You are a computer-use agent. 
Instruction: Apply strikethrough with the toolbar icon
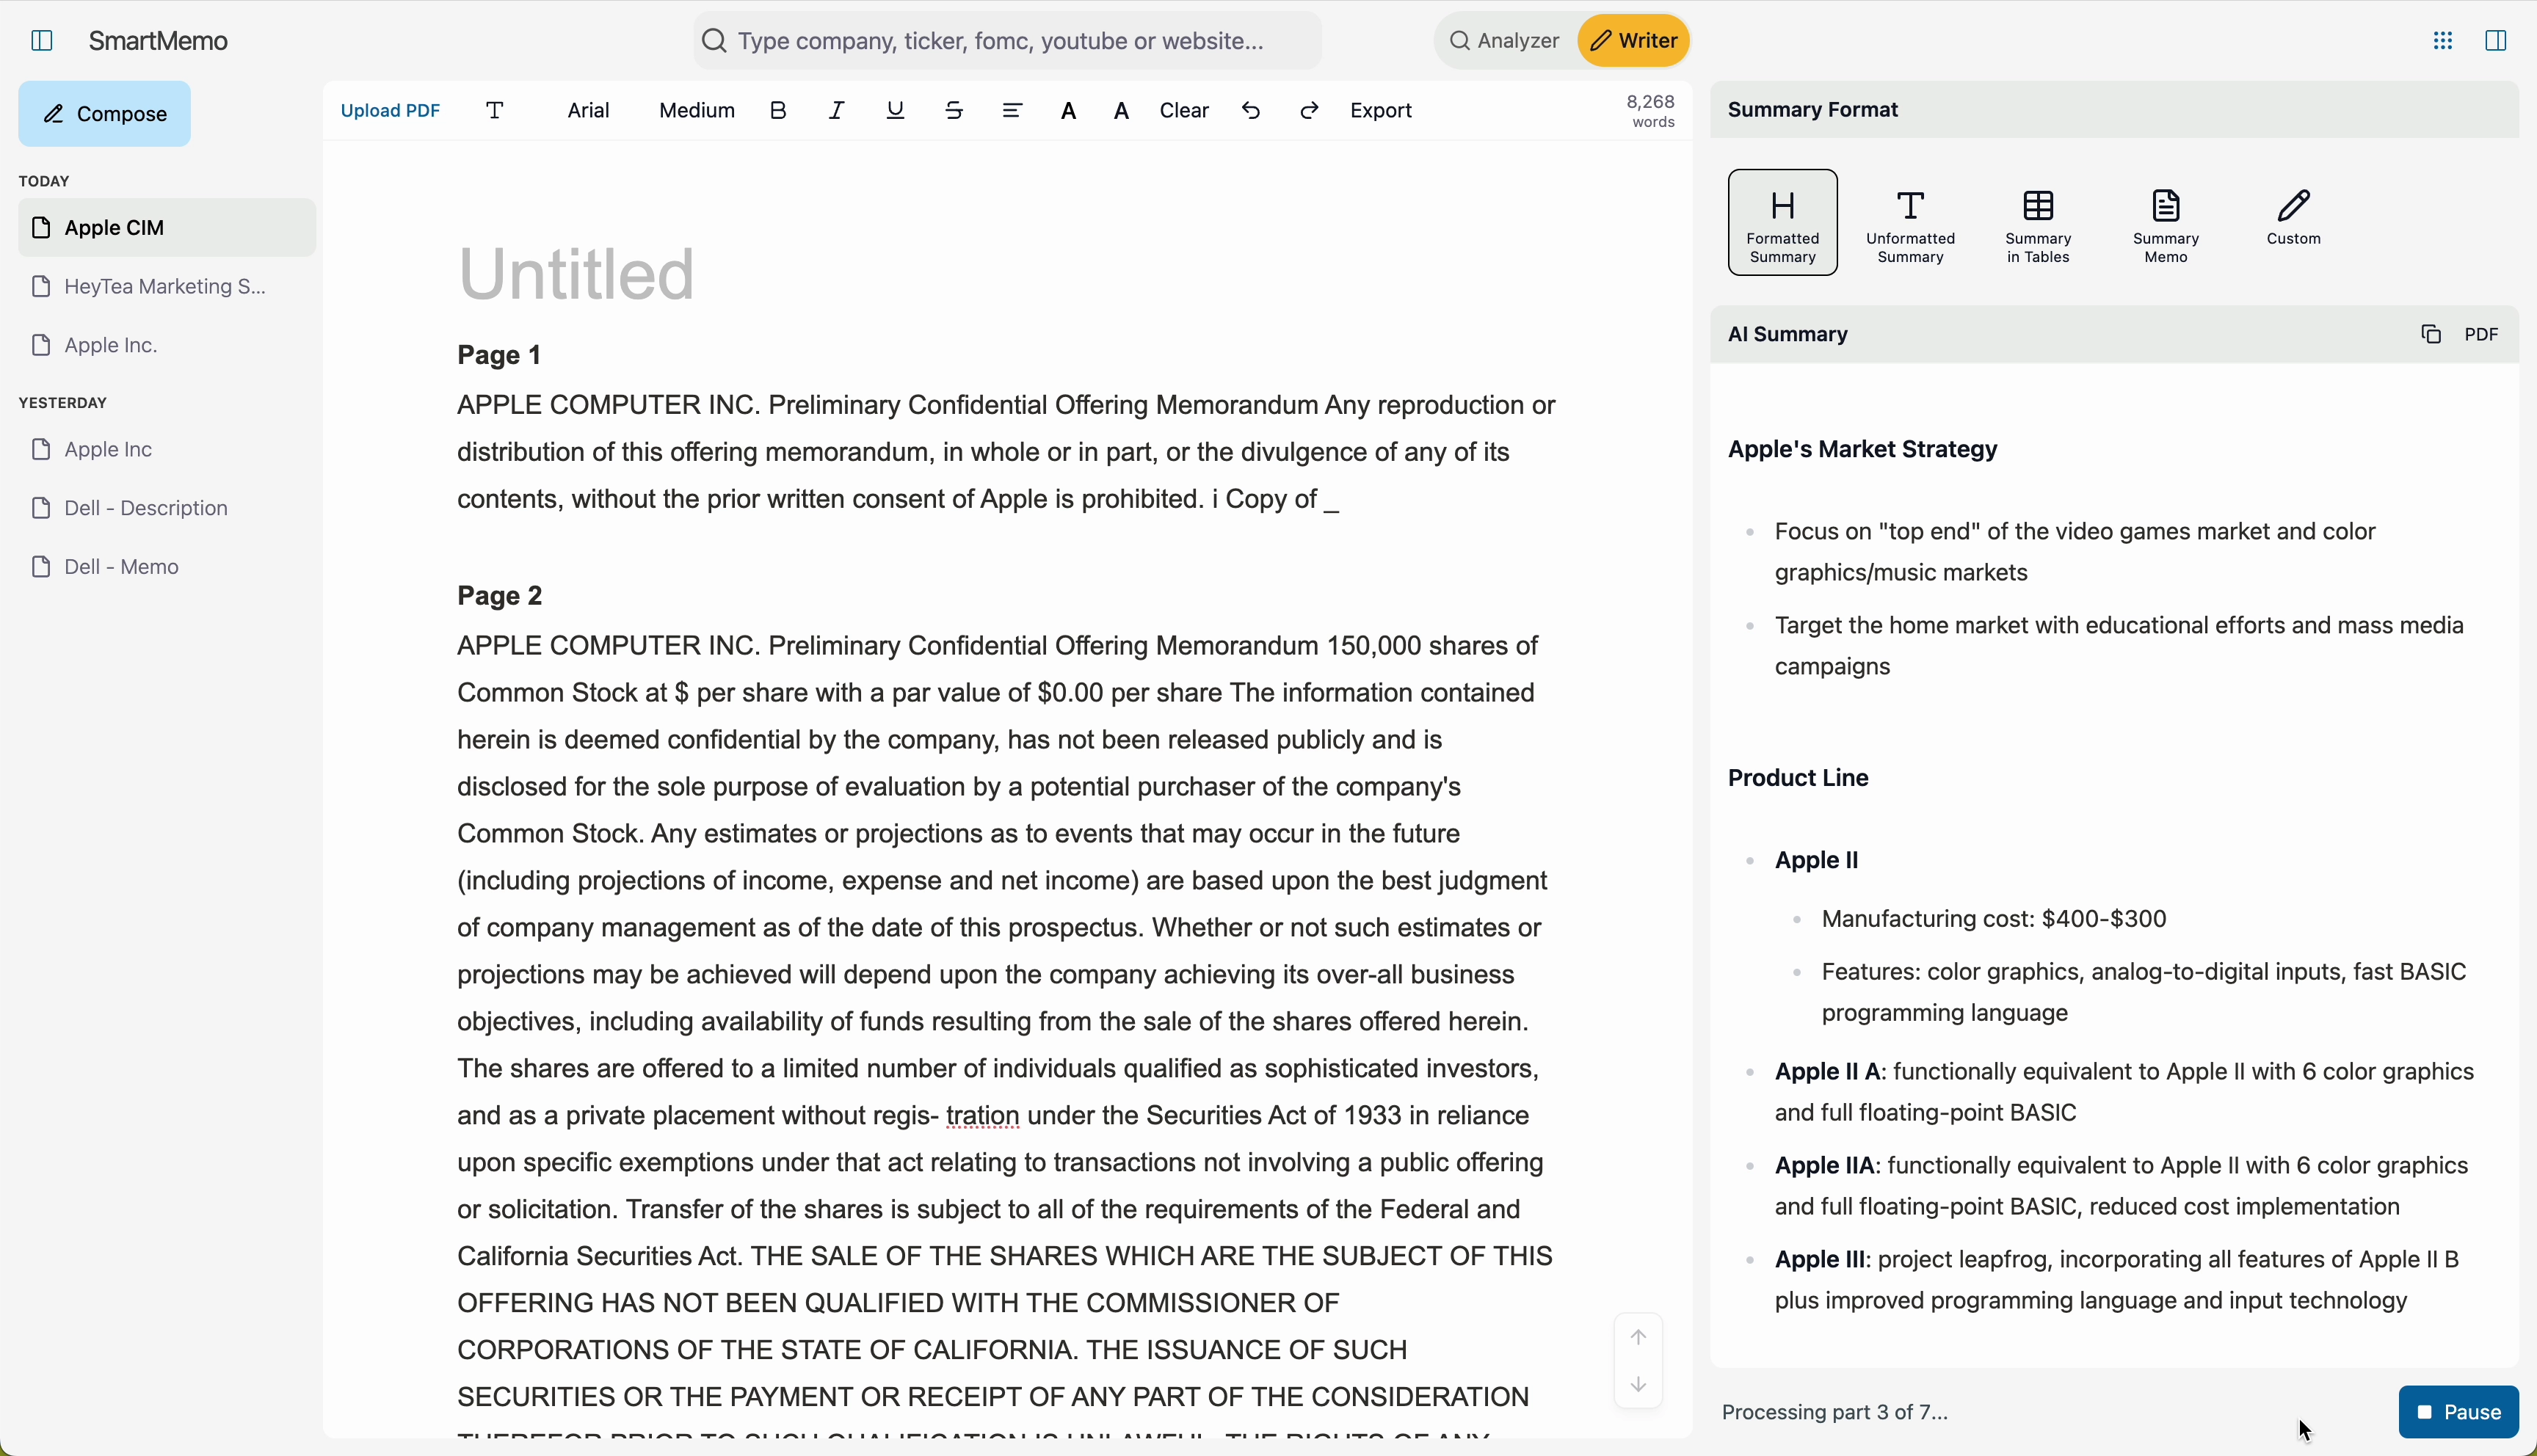pos(954,111)
